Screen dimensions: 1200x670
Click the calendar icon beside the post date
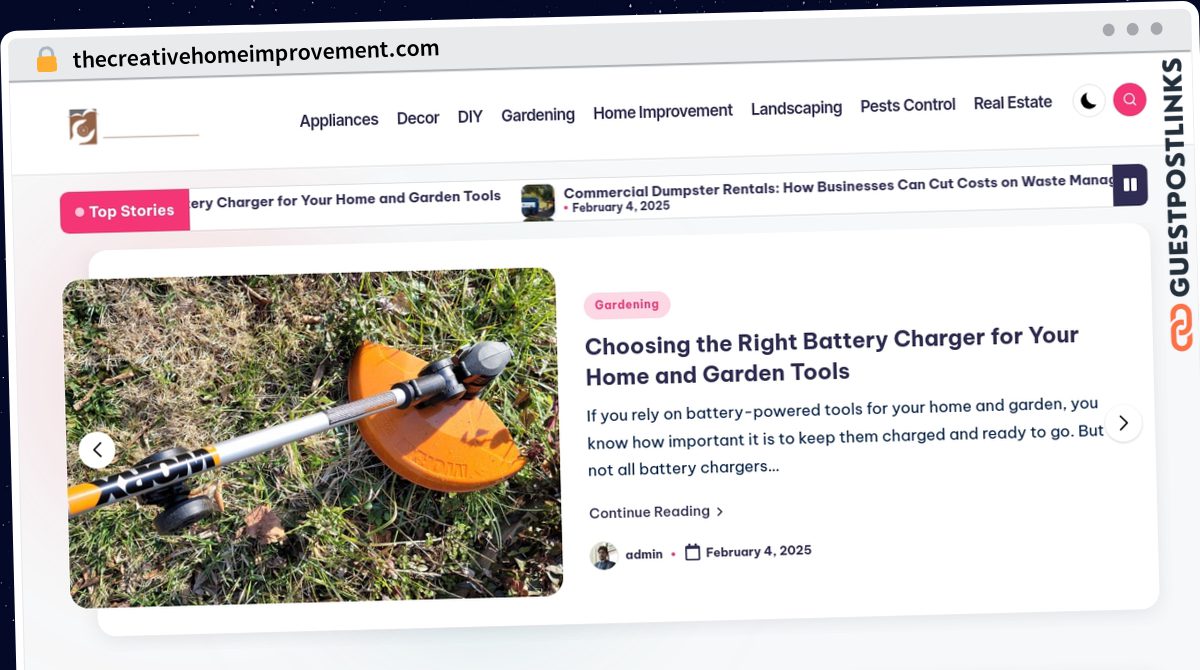point(692,552)
